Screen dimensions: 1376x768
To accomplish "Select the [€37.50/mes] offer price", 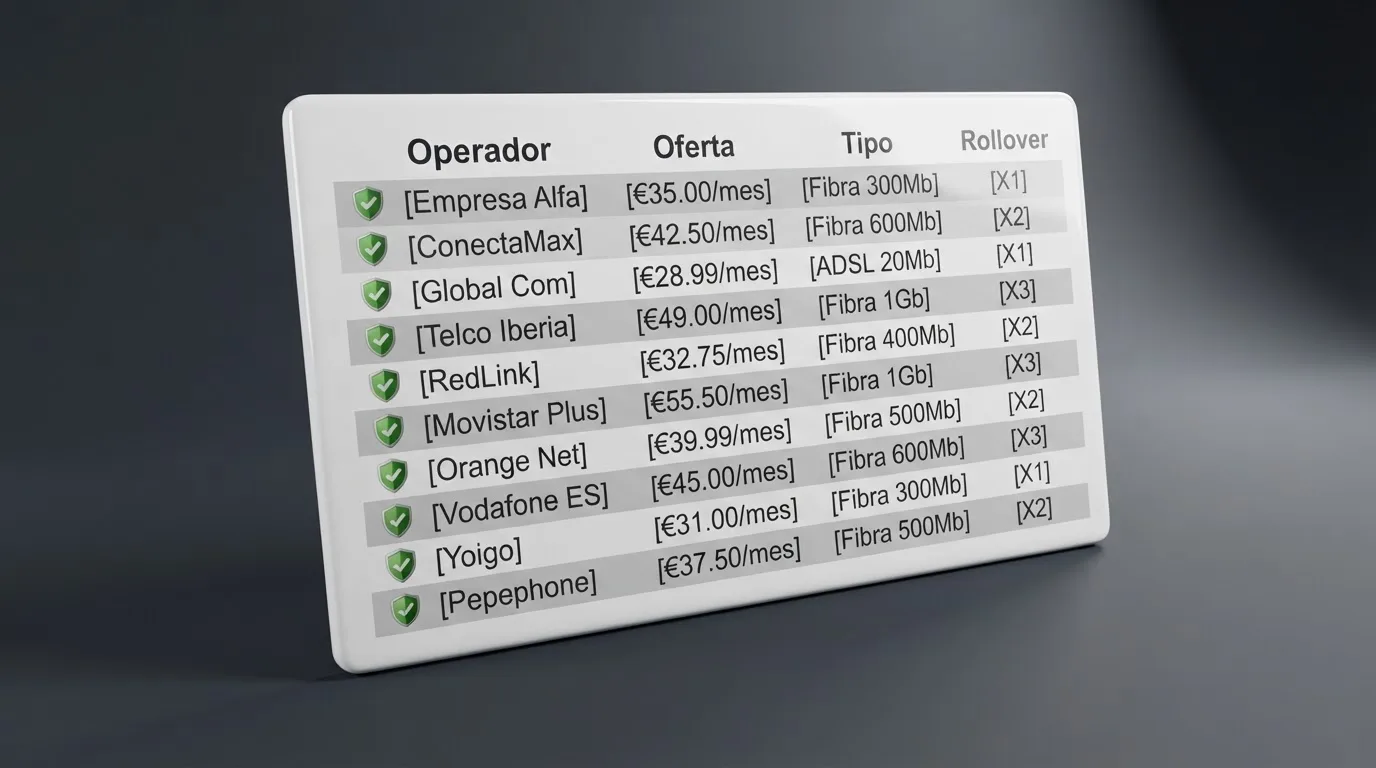I will click(x=730, y=561).
